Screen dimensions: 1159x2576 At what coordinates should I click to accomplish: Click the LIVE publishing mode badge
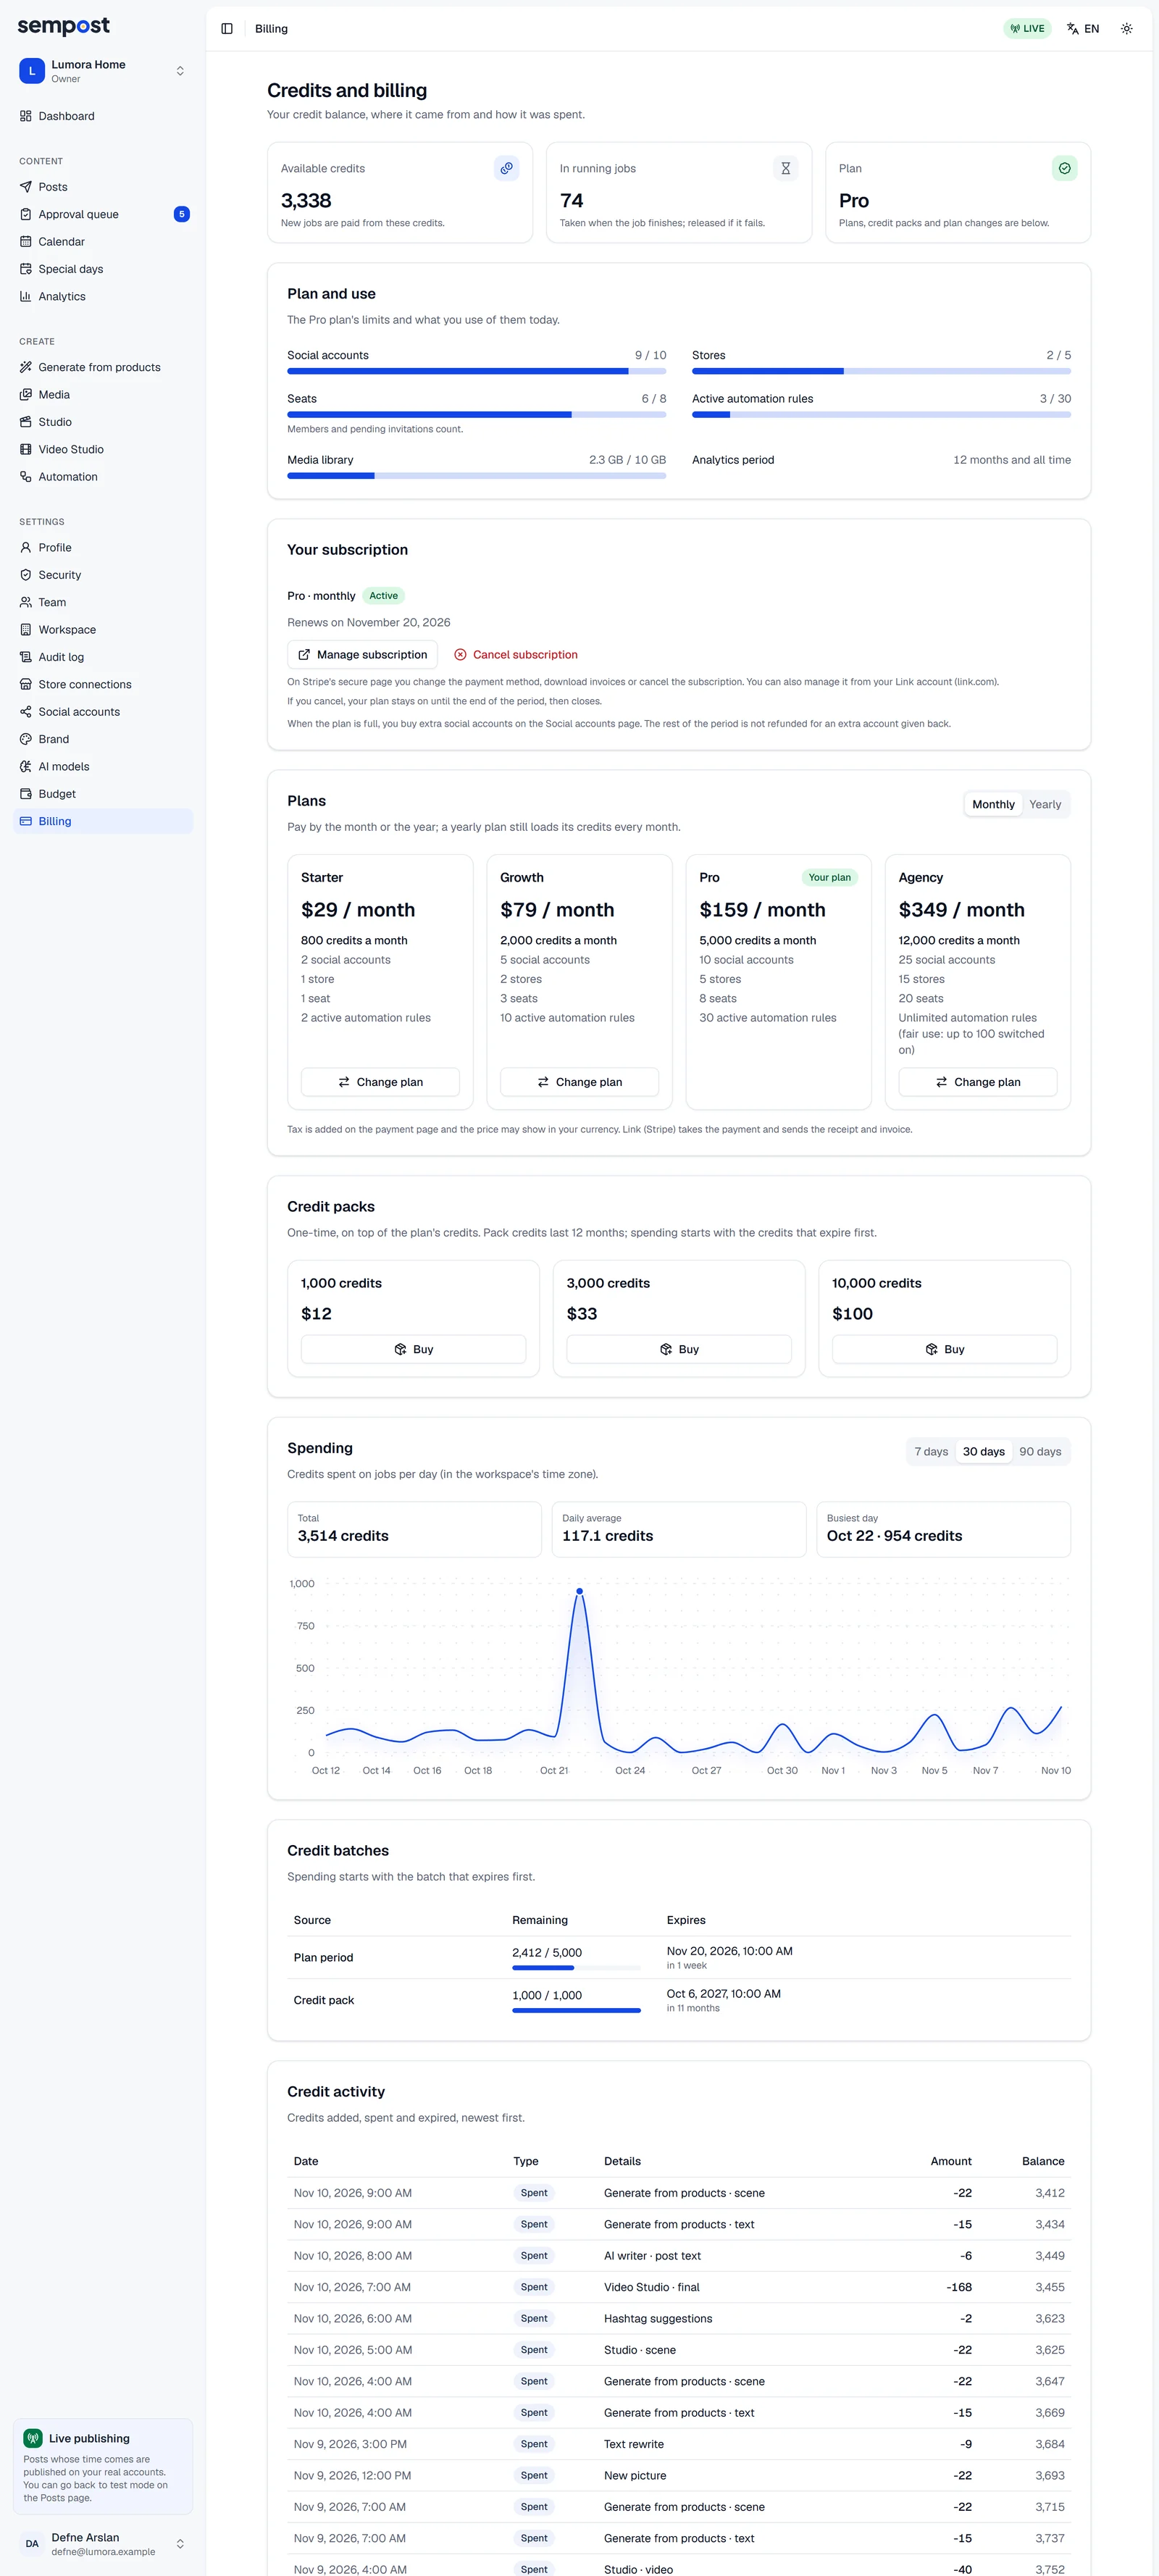(x=1027, y=29)
